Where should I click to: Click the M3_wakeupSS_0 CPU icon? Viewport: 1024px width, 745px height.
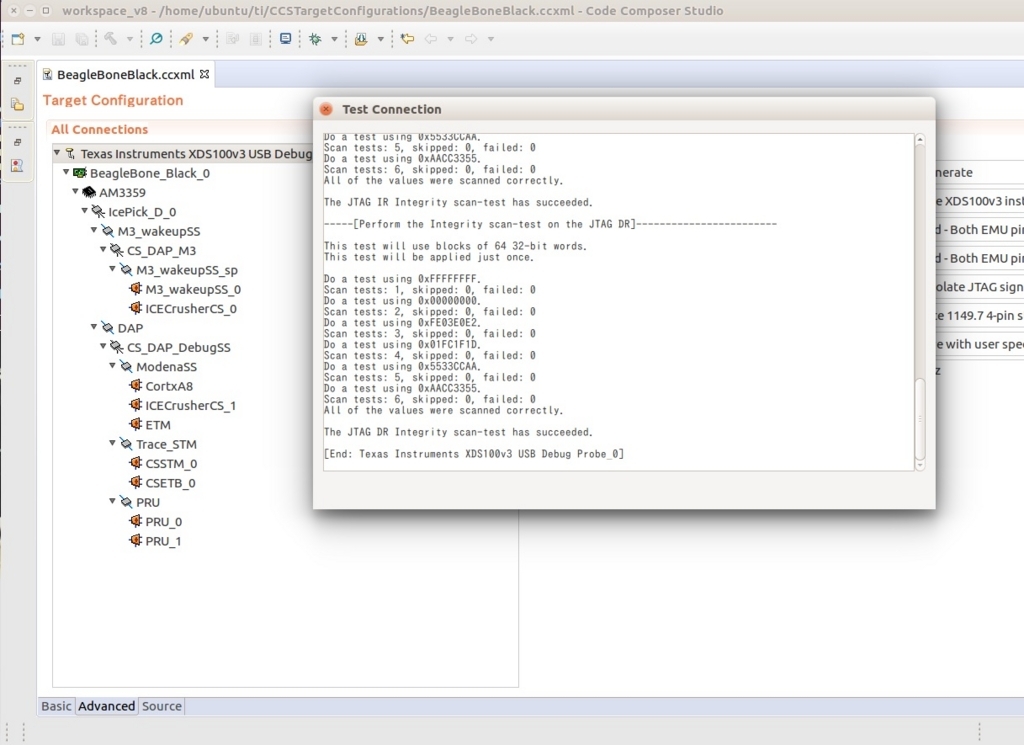136,289
